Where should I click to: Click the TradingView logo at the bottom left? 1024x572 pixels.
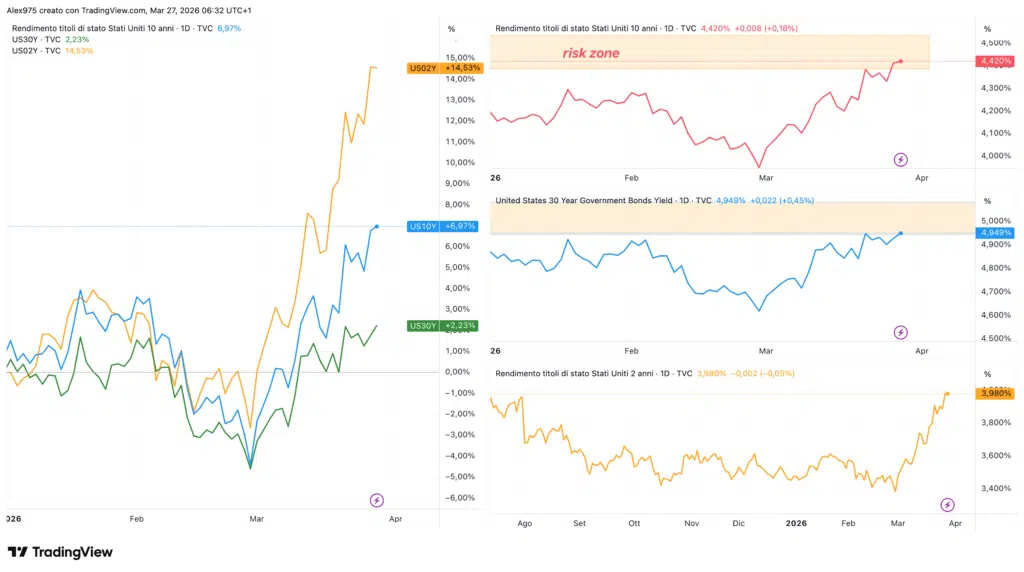60,552
